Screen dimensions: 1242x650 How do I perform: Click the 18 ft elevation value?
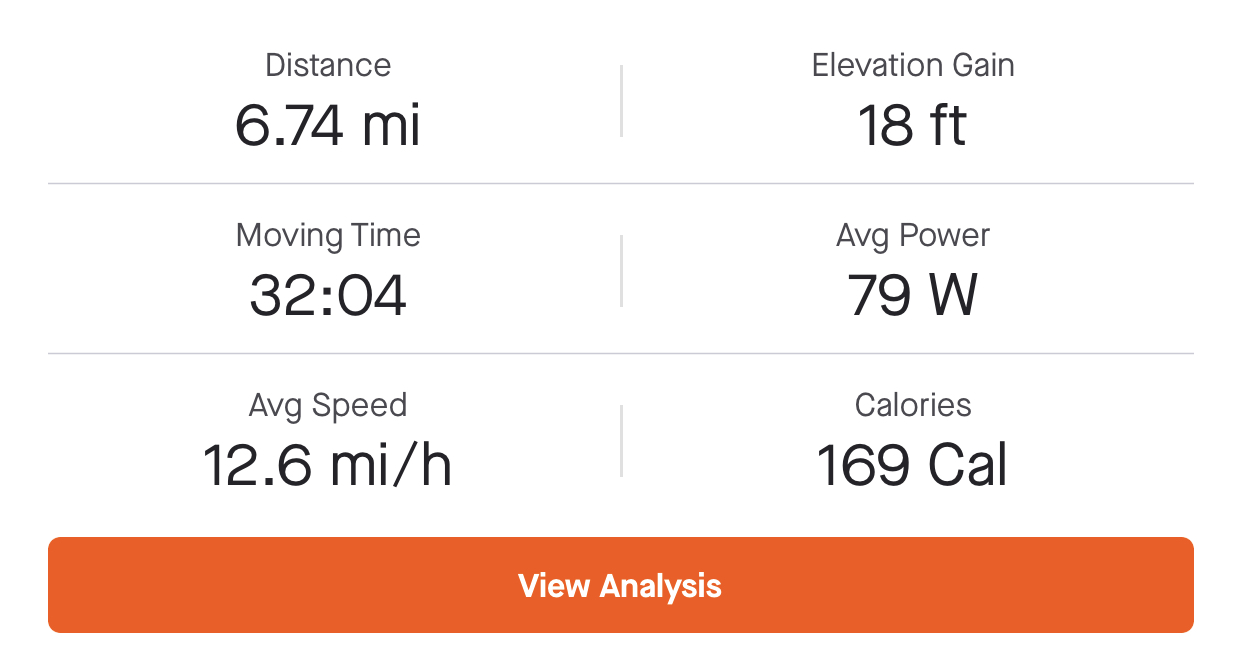click(x=913, y=126)
